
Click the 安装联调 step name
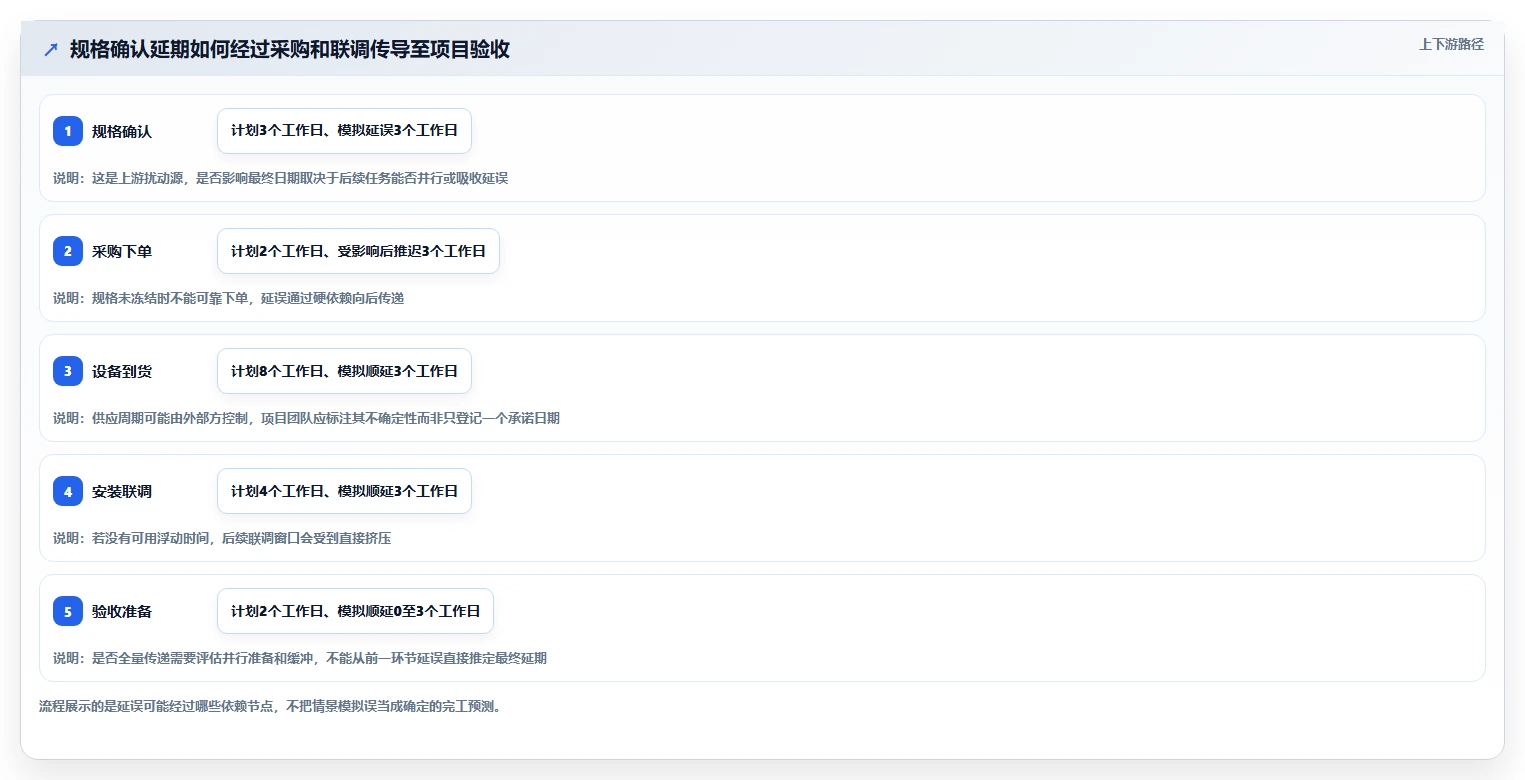click(x=122, y=491)
